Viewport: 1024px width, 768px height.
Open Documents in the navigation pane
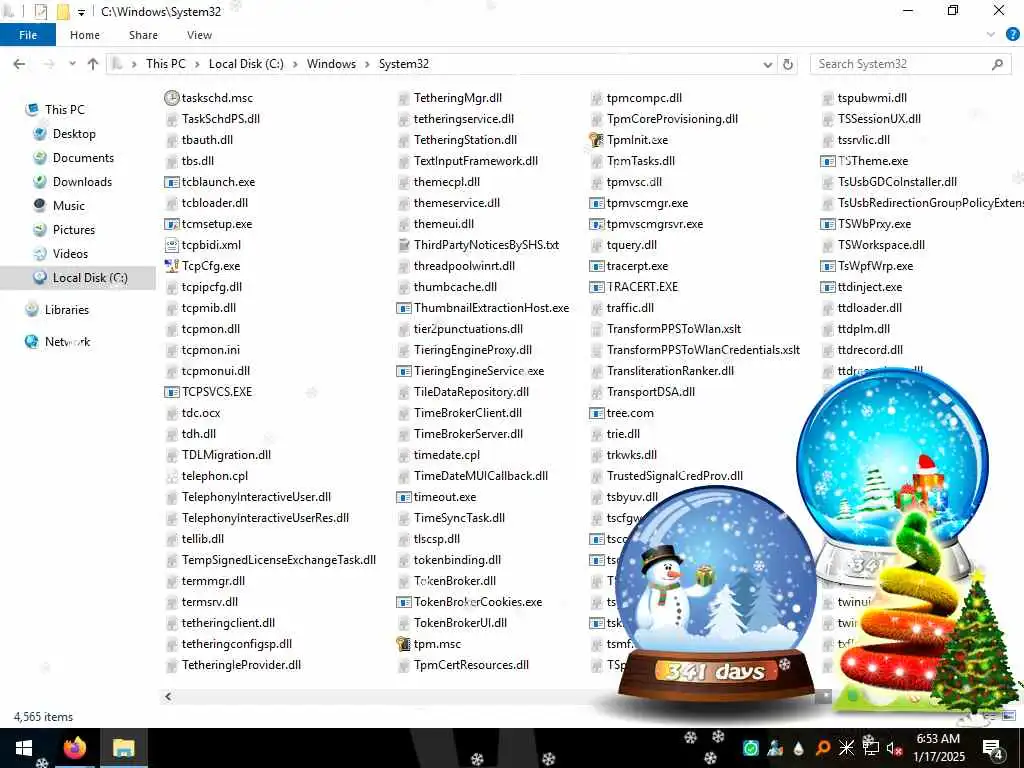(x=83, y=158)
